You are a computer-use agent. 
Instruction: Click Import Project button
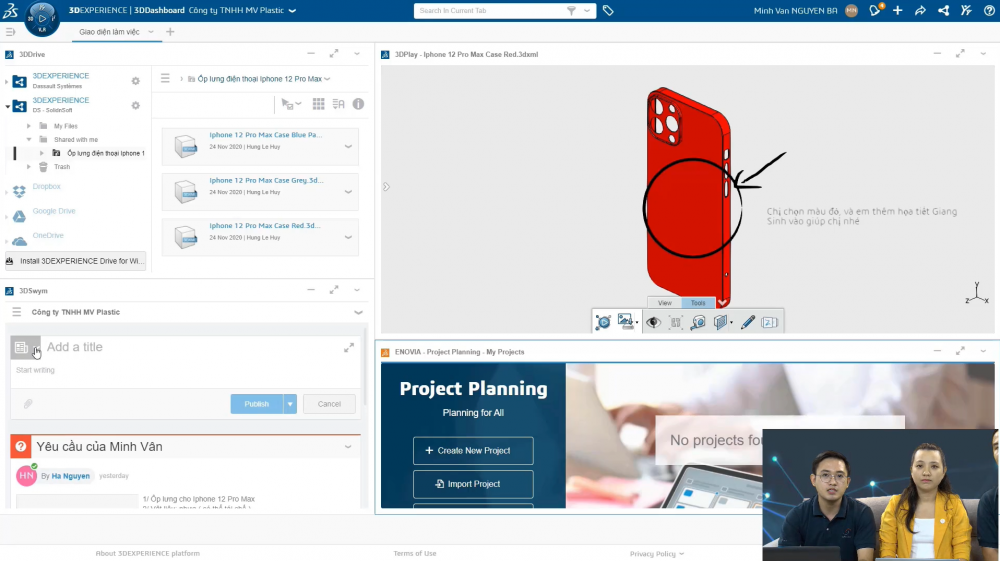[473, 484]
